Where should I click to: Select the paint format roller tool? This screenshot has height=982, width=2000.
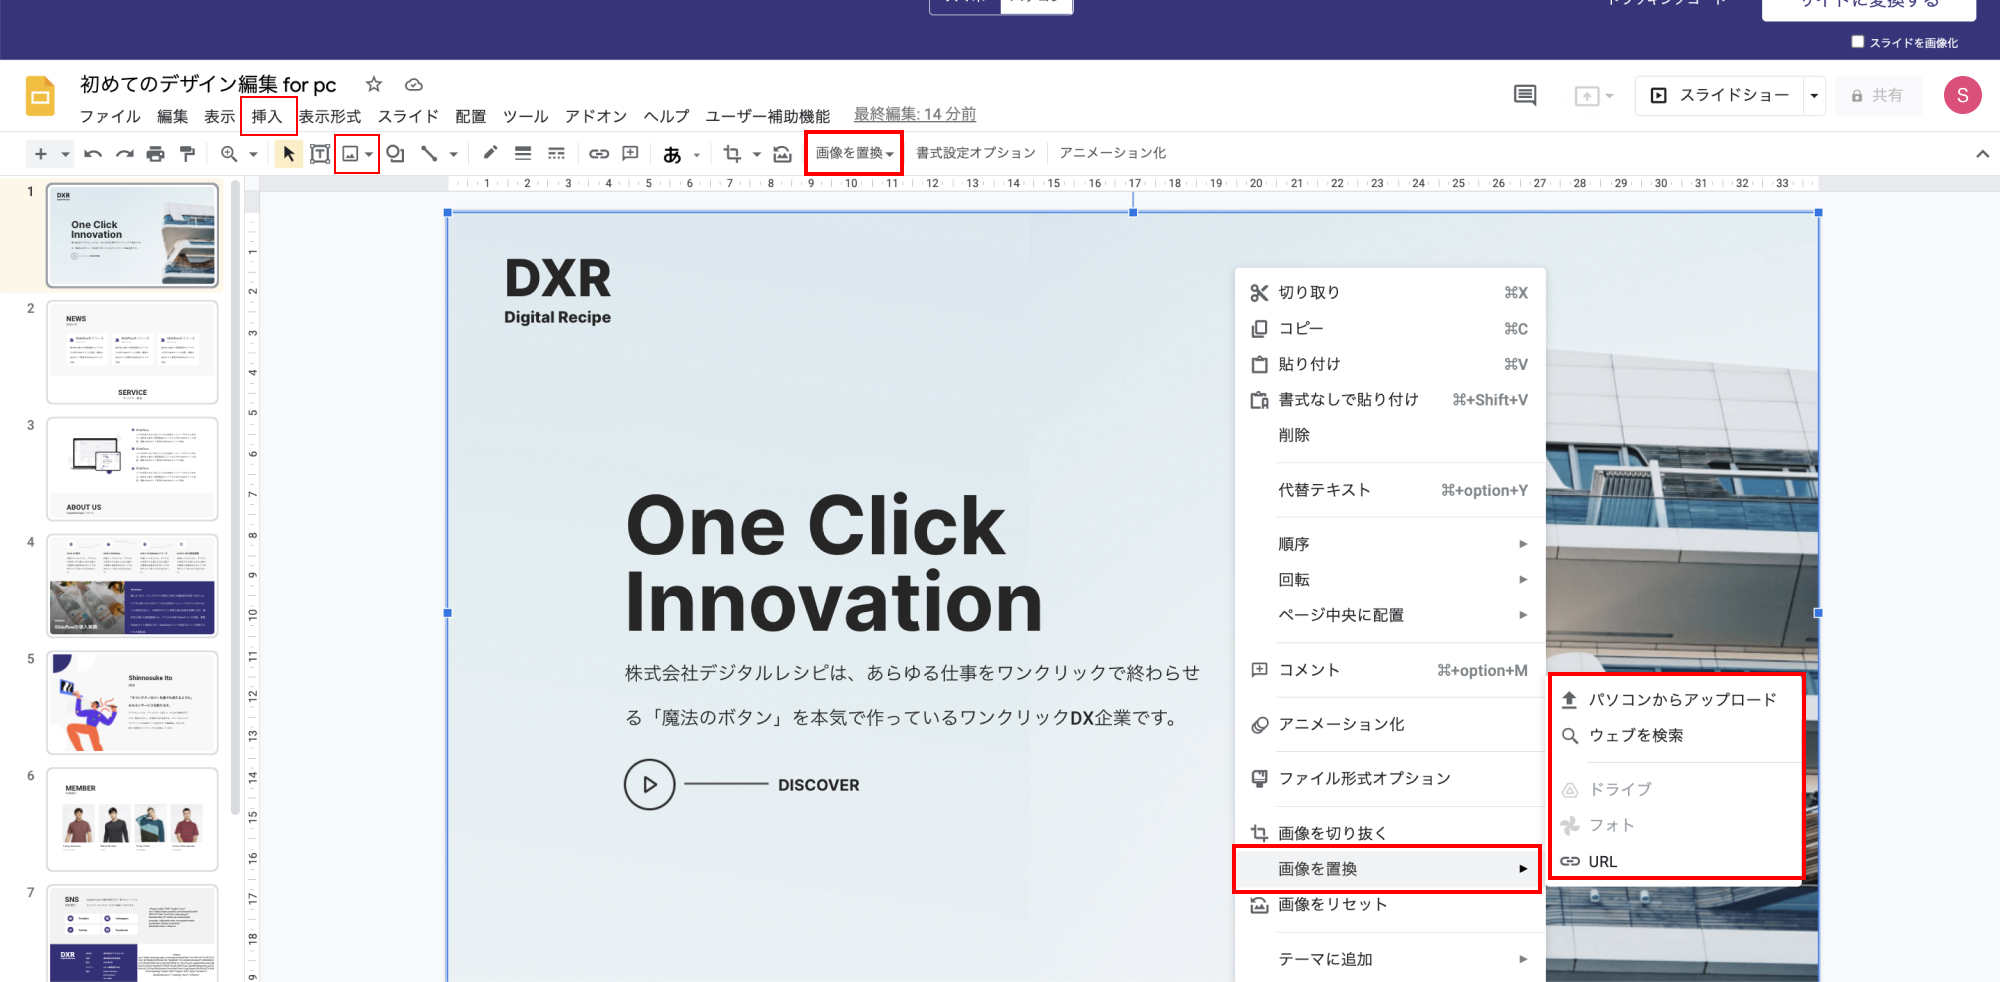tap(187, 154)
